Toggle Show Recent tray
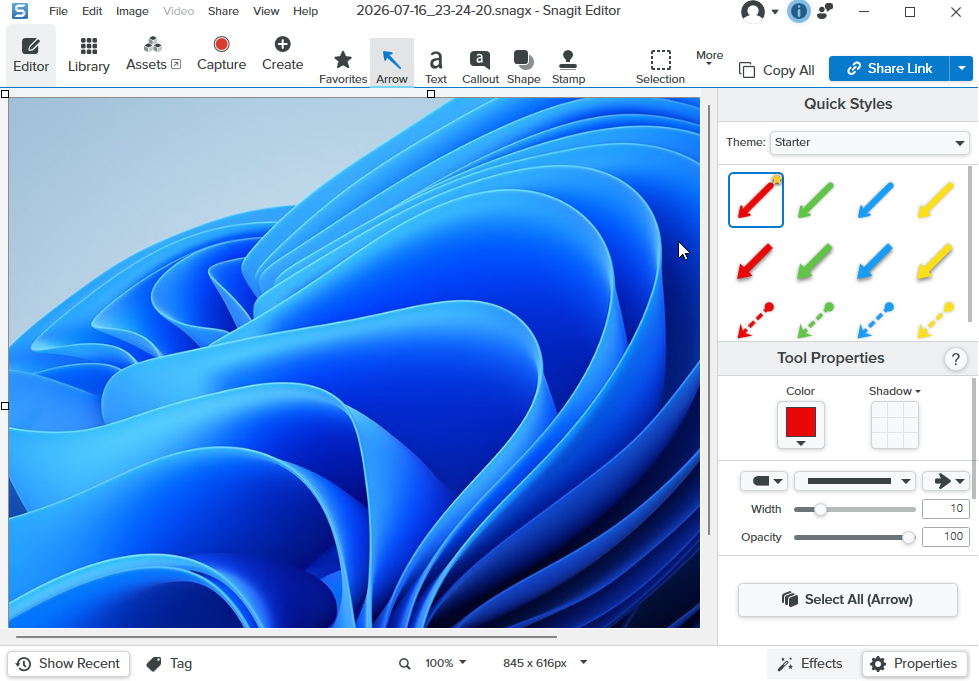The width and height of the screenshot is (979, 681). click(x=68, y=664)
